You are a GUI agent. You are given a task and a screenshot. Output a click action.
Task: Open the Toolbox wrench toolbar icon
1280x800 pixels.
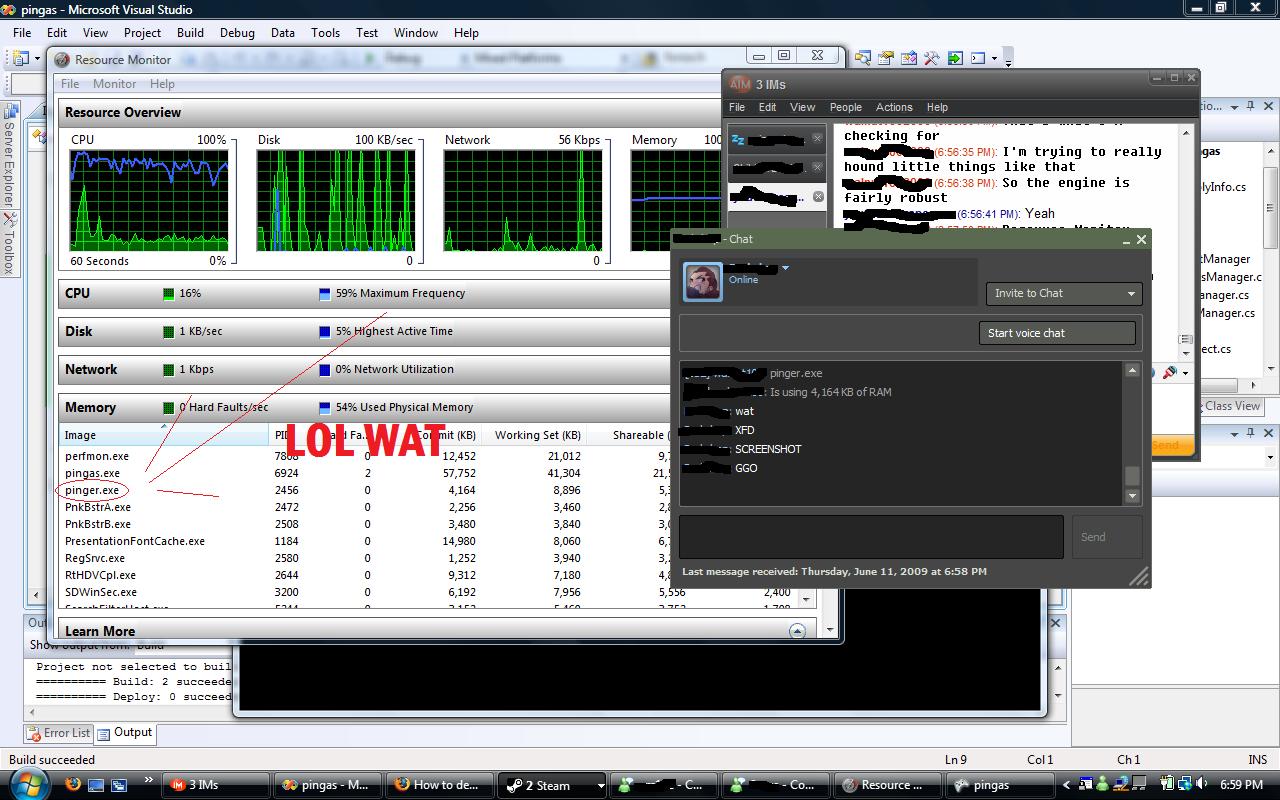[x=932, y=58]
